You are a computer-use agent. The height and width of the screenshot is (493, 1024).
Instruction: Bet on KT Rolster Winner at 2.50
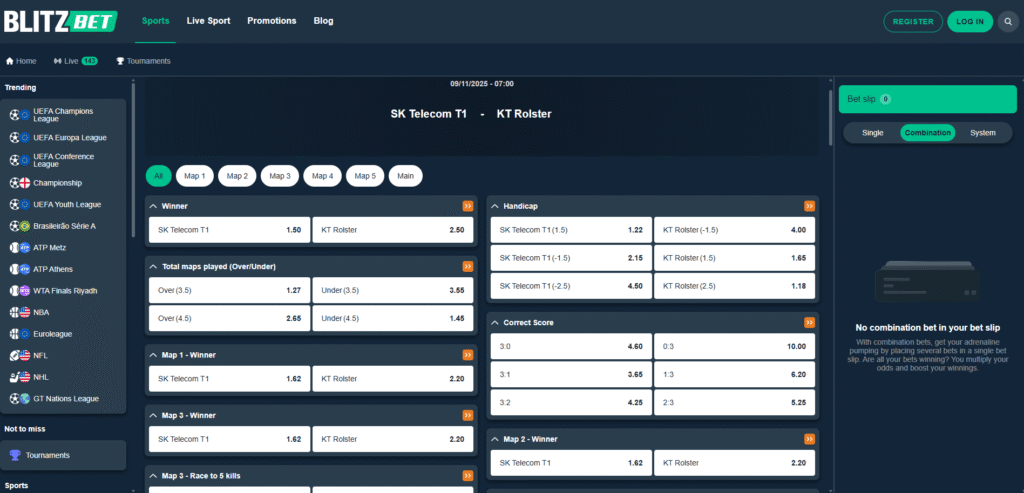(393, 230)
